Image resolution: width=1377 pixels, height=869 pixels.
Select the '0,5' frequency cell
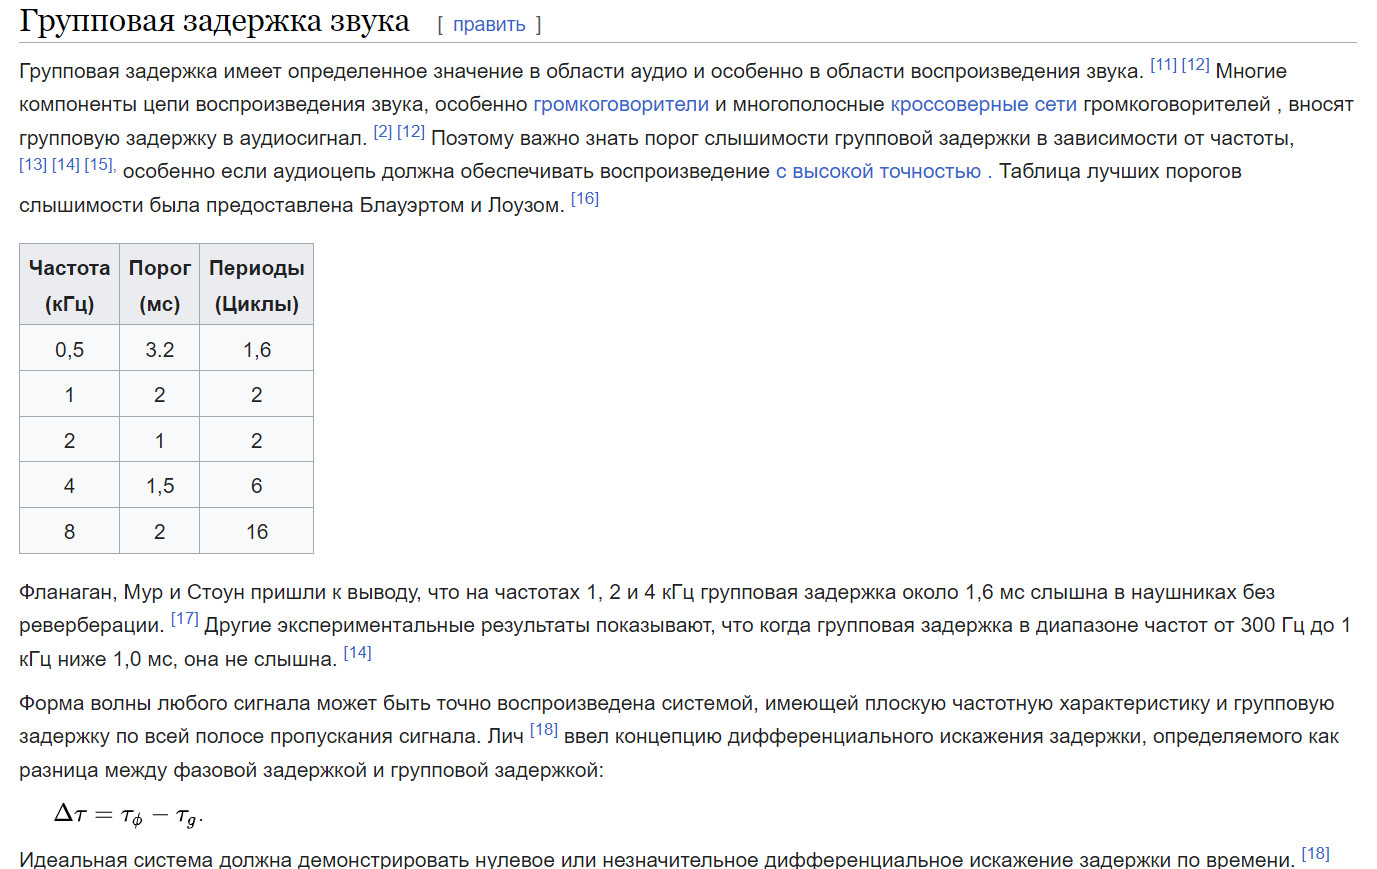click(x=70, y=349)
